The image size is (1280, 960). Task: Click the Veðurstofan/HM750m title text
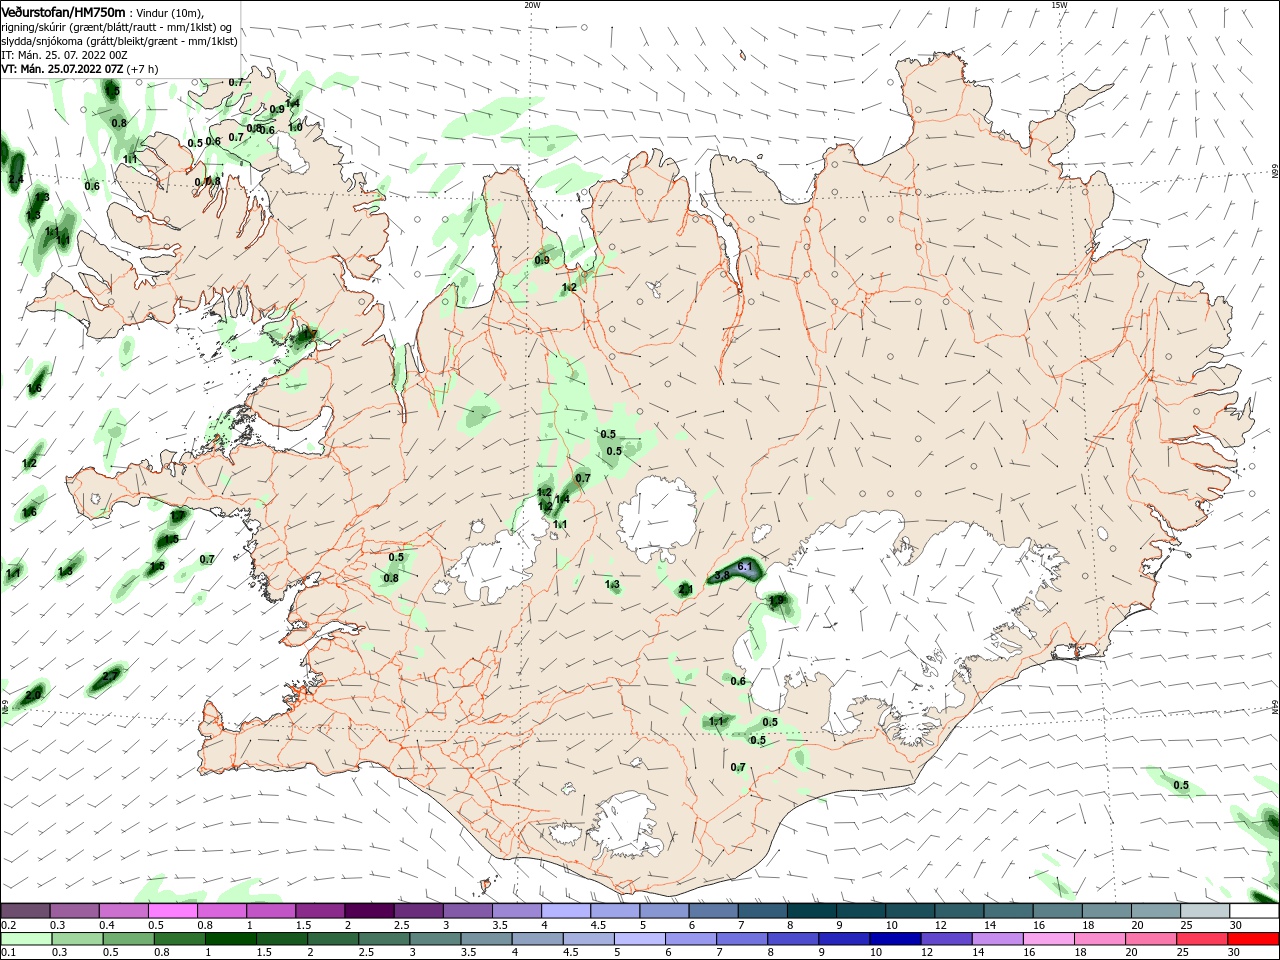coord(63,11)
